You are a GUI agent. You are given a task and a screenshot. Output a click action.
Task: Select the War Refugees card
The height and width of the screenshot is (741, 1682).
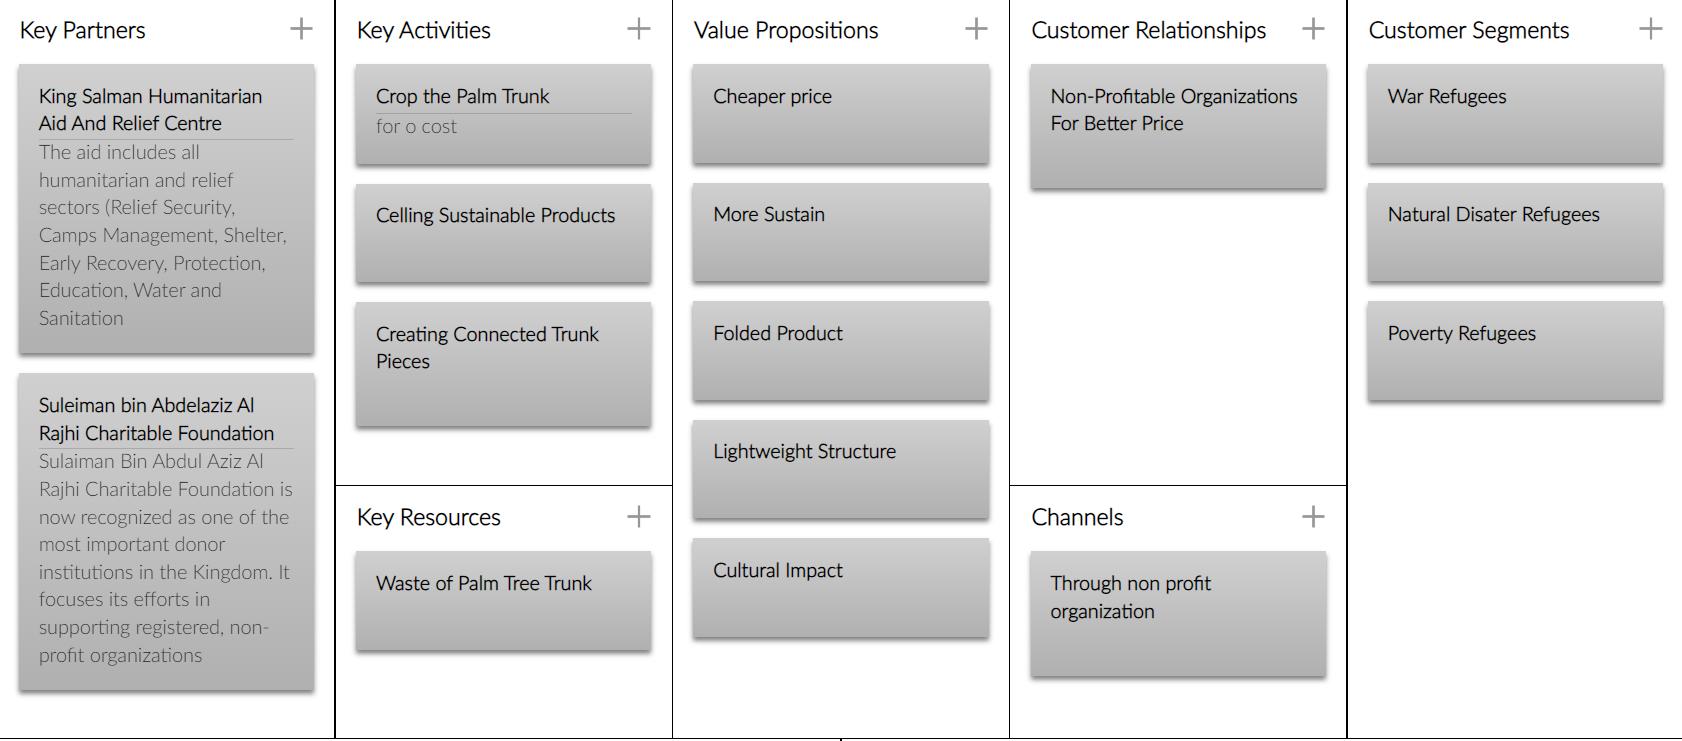[1515, 114]
